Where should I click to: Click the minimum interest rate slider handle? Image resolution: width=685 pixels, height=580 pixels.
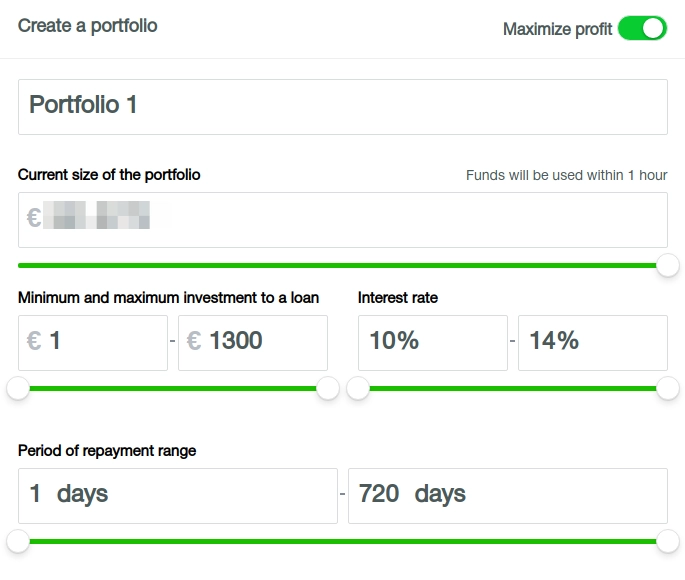click(x=358, y=389)
